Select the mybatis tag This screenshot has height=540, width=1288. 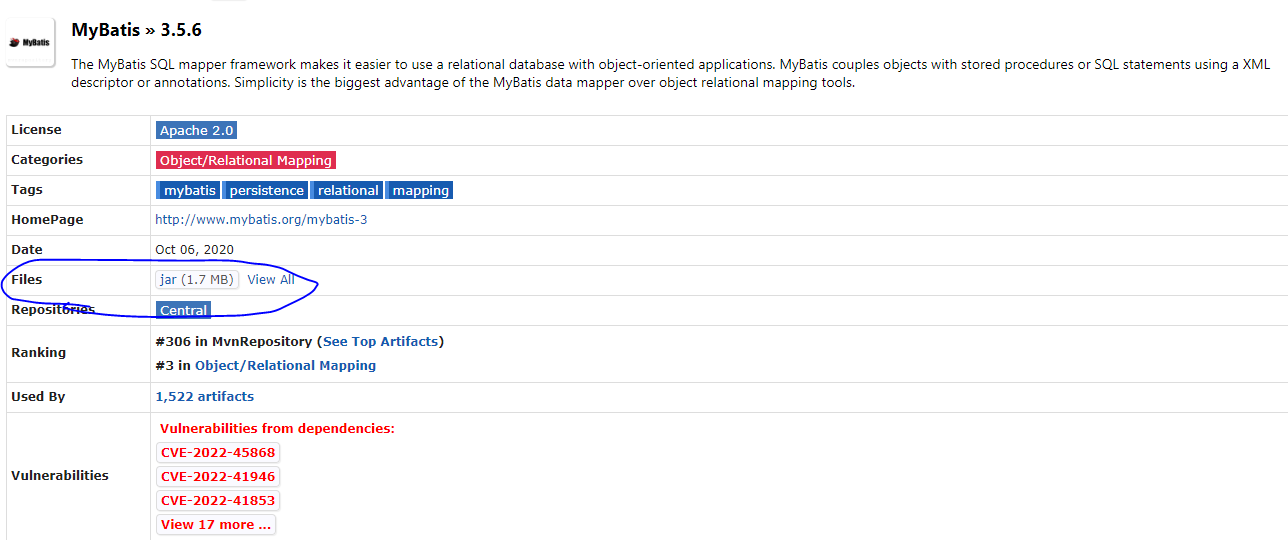coord(188,190)
